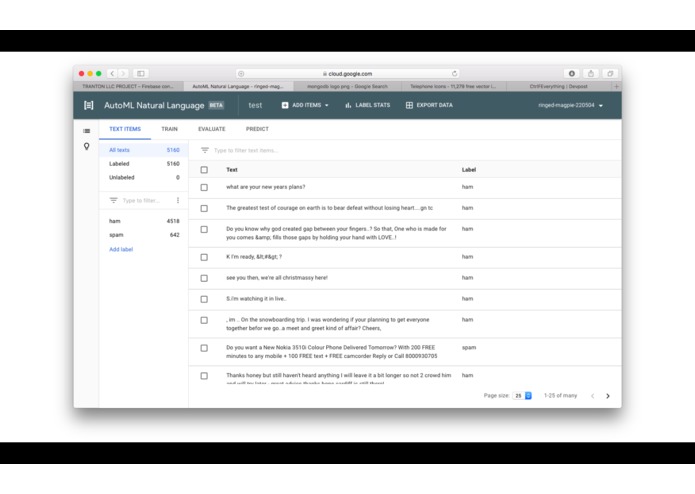695x494 pixels.
Task: Check the 'K I'm ready' row
Action: [x=204, y=257]
